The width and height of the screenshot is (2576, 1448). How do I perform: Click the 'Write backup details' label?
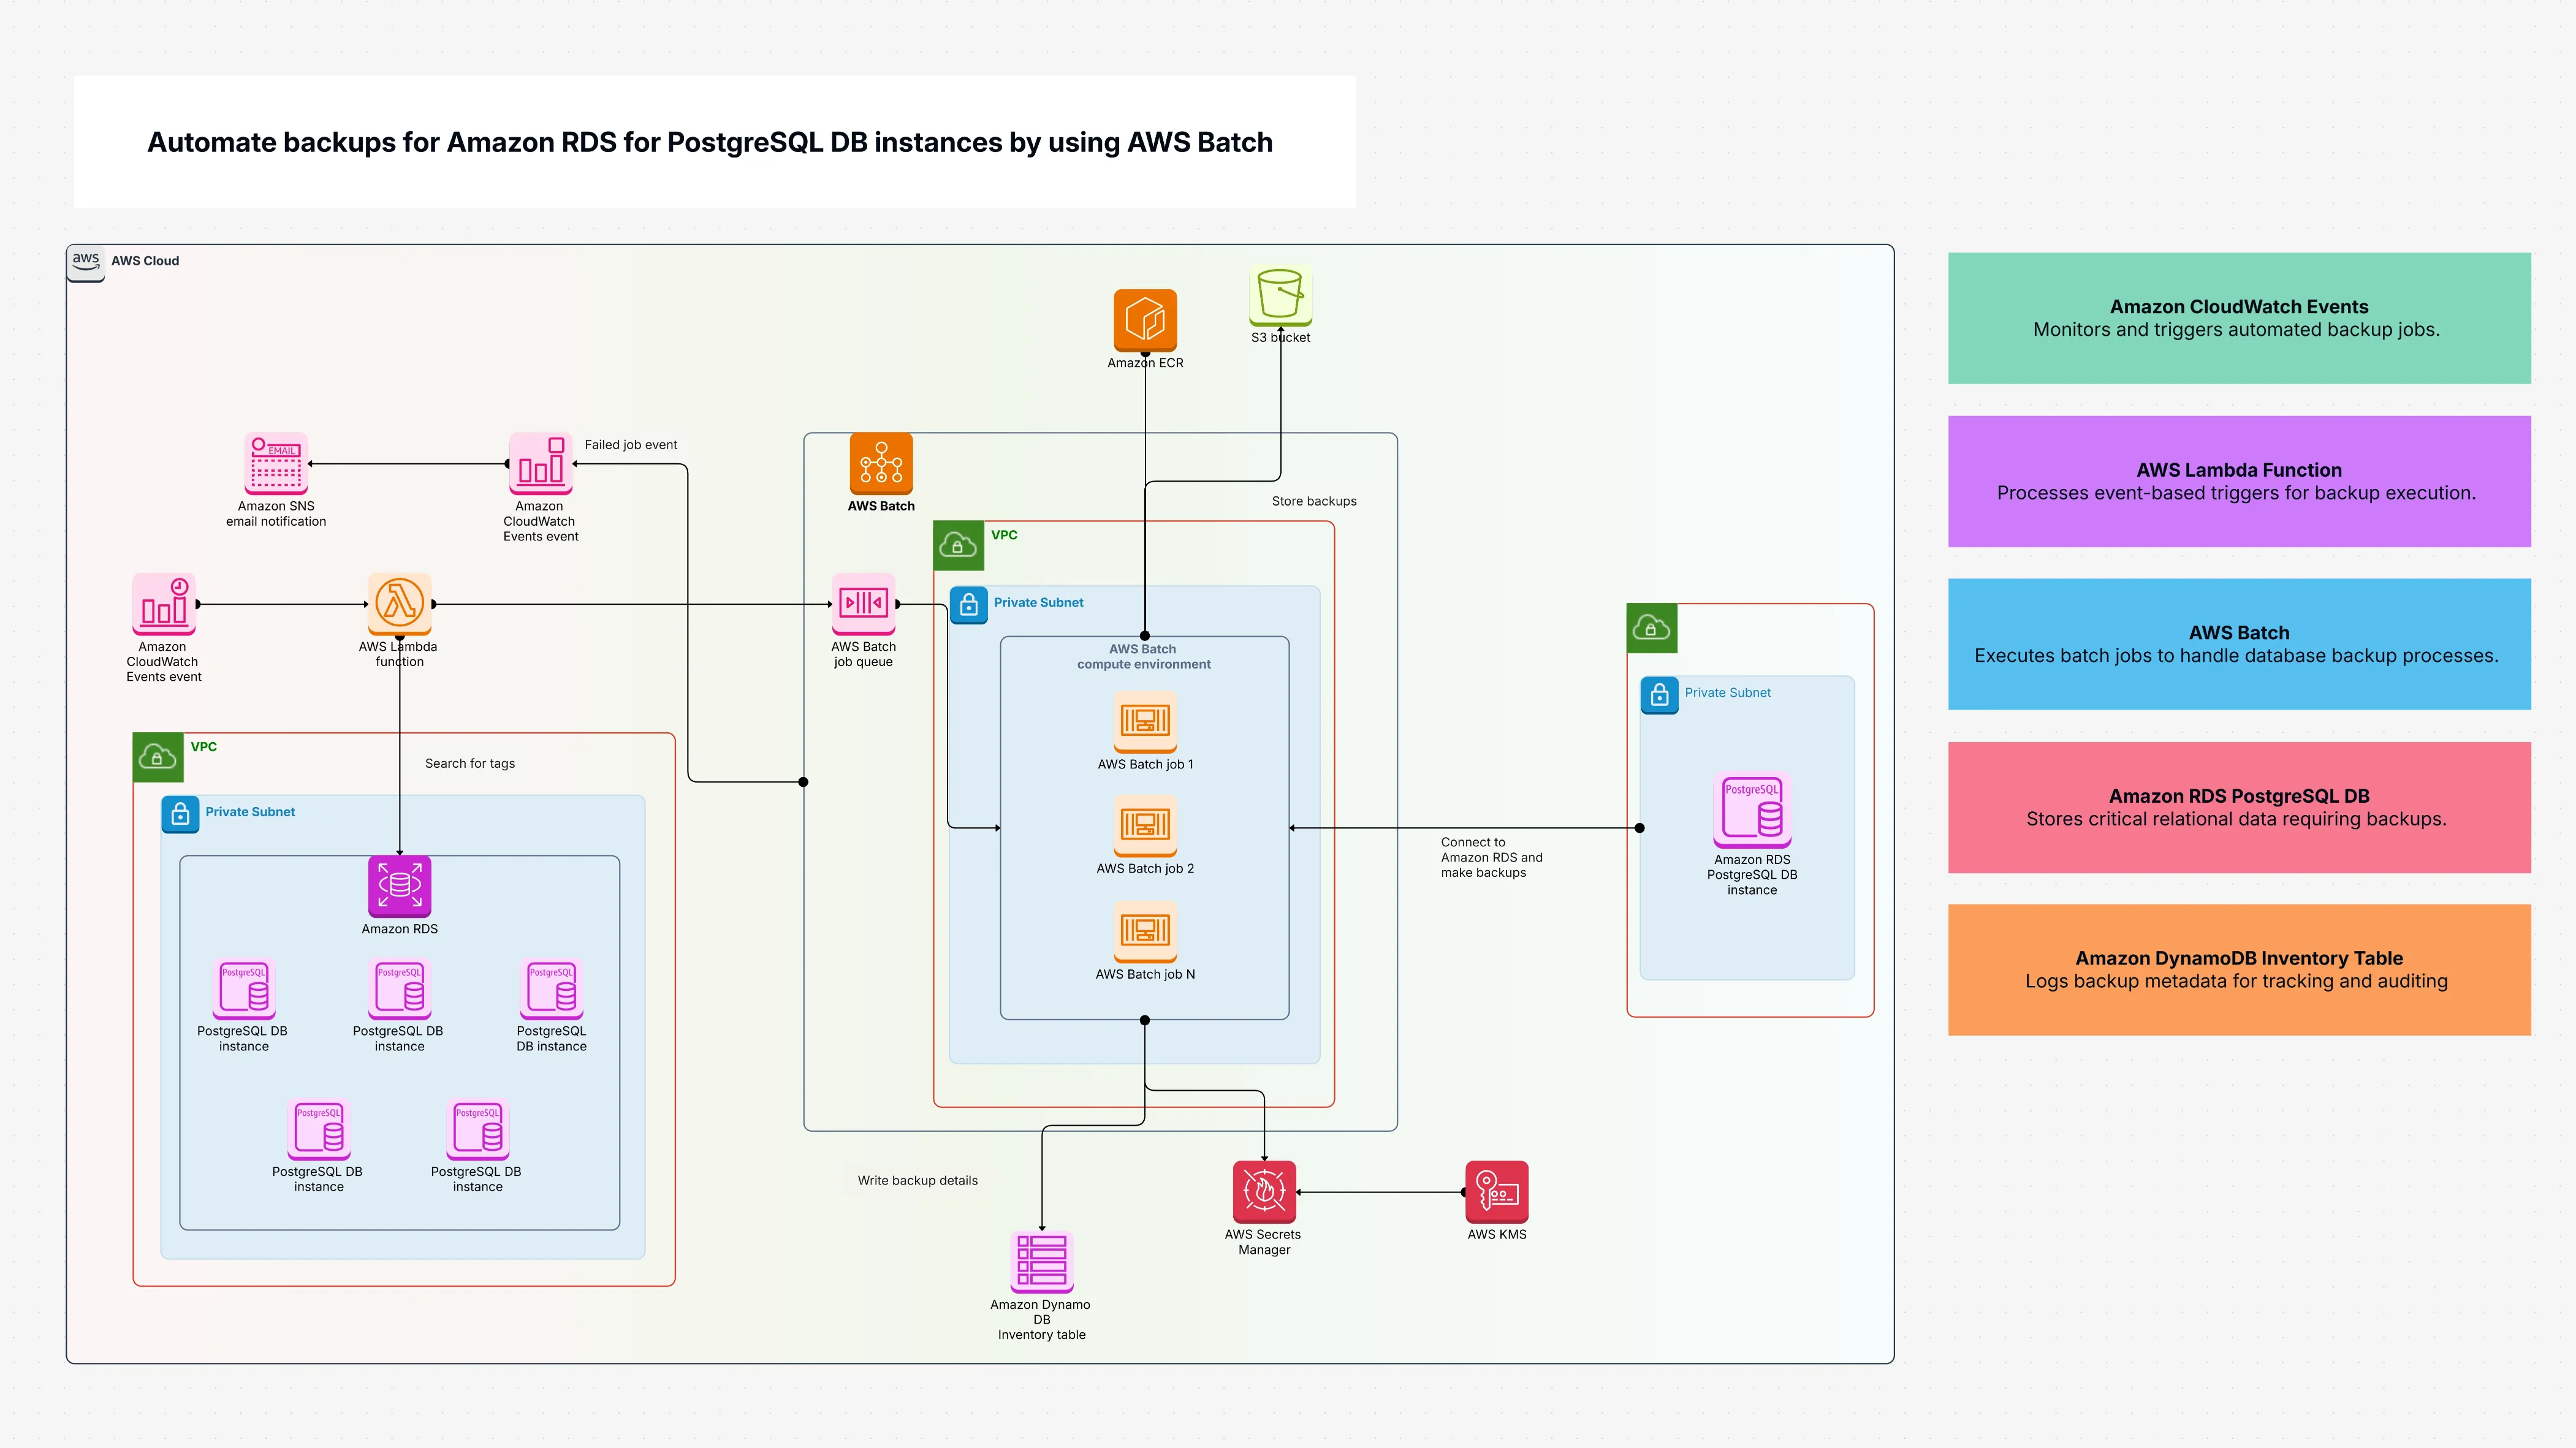pos(917,1181)
